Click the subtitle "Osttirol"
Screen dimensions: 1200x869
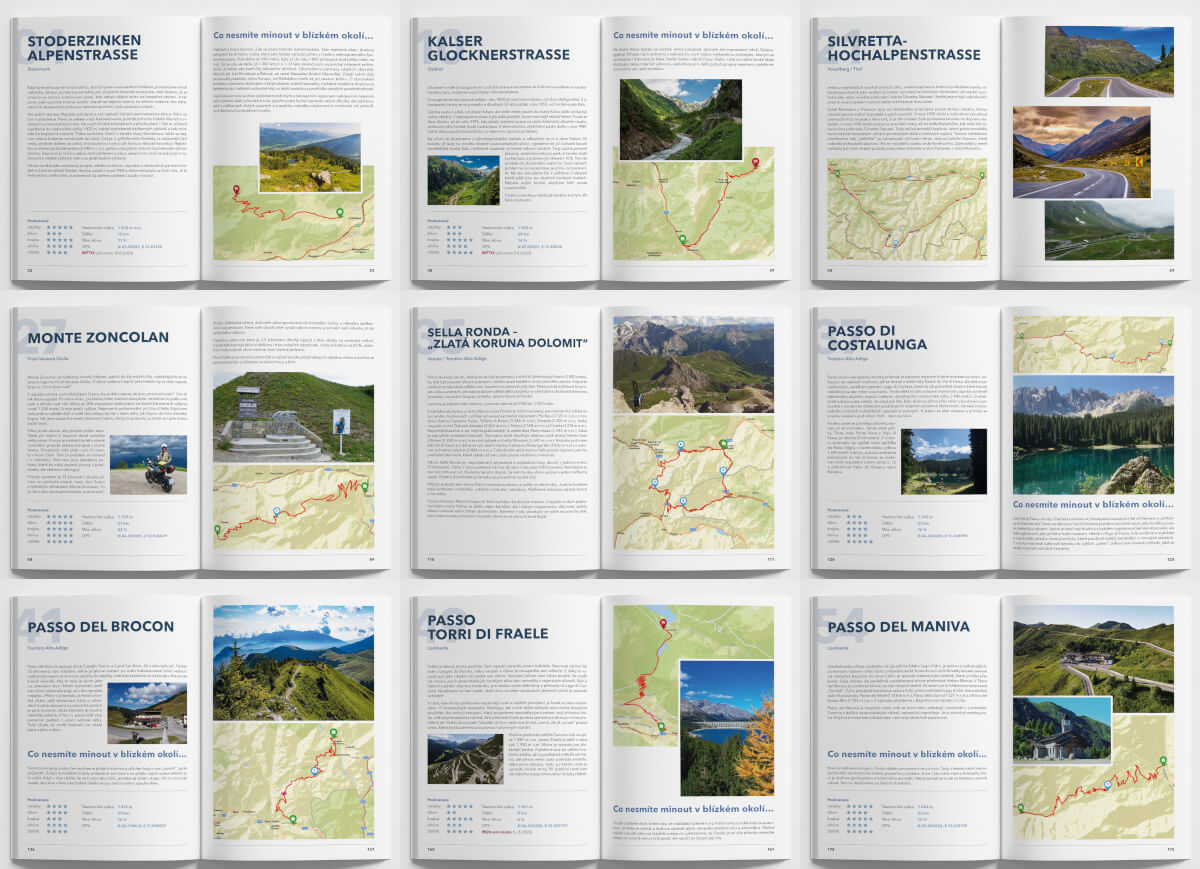(x=435, y=71)
